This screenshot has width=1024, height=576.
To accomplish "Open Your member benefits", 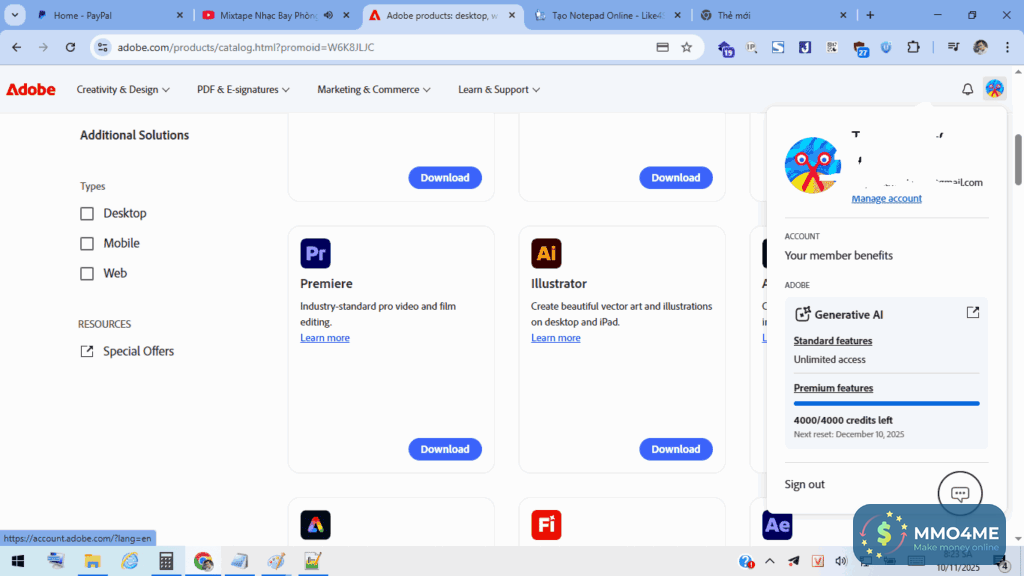I will (x=839, y=255).
